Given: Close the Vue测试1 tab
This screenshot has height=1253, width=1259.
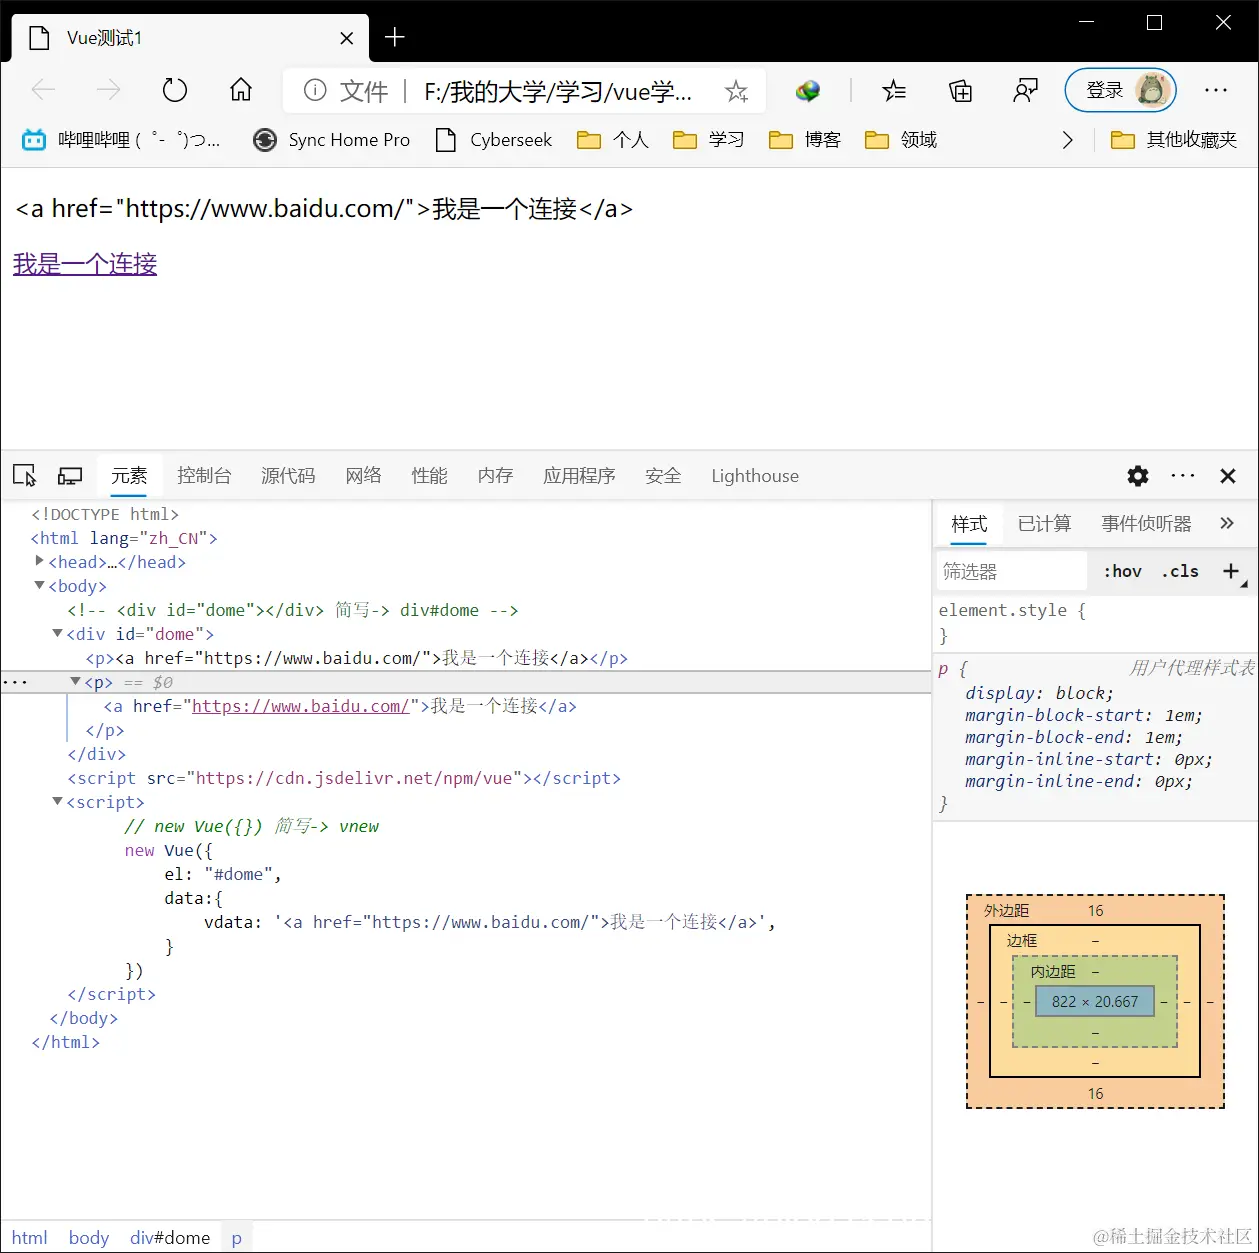Looking at the screenshot, I should (x=347, y=38).
